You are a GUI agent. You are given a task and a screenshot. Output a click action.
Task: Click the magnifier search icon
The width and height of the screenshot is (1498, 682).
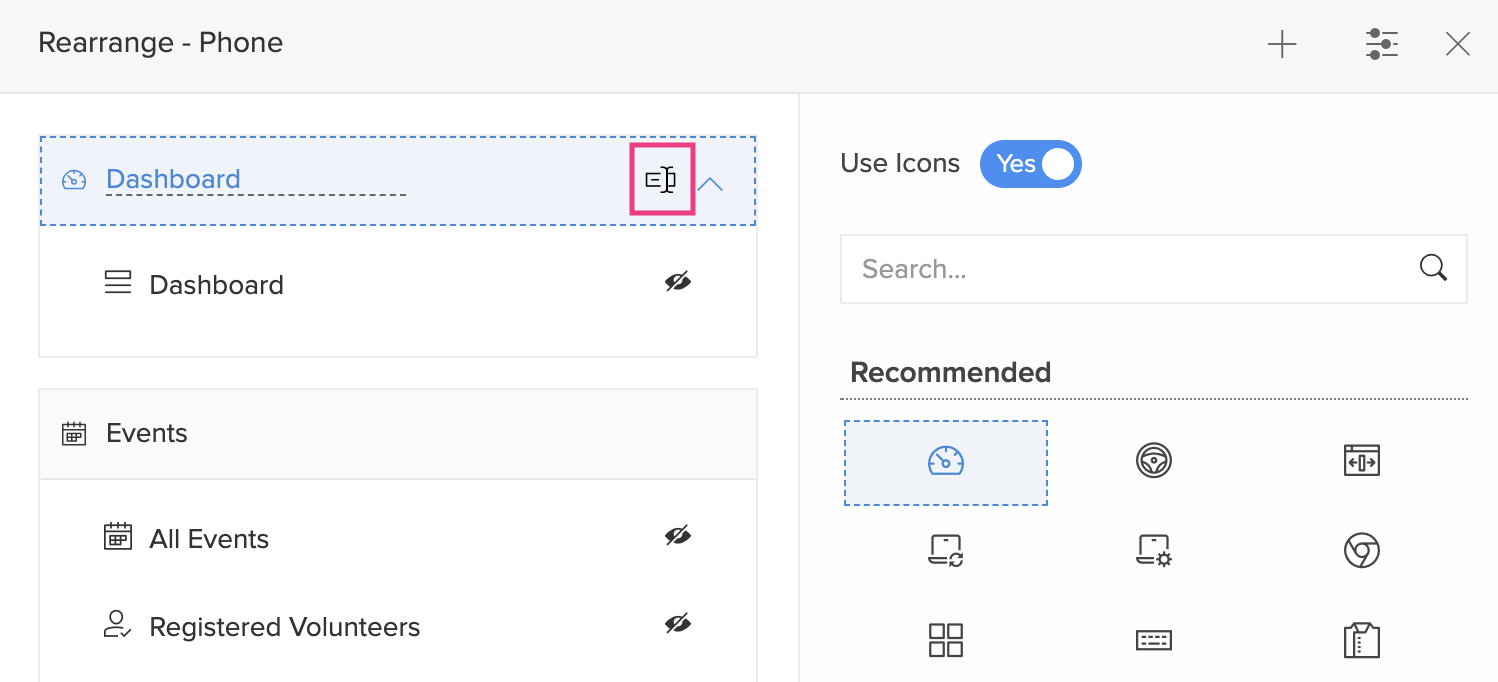pyautogui.click(x=1433, y=268)
